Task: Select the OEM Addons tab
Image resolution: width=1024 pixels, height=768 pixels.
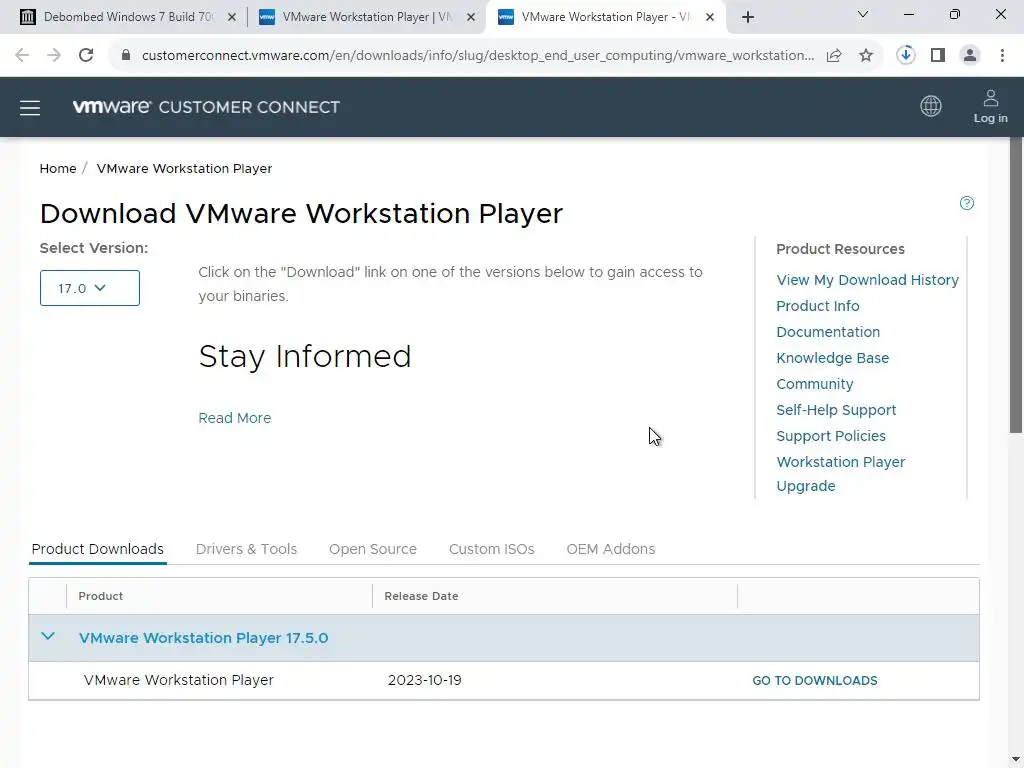Action: click(611, 549)
